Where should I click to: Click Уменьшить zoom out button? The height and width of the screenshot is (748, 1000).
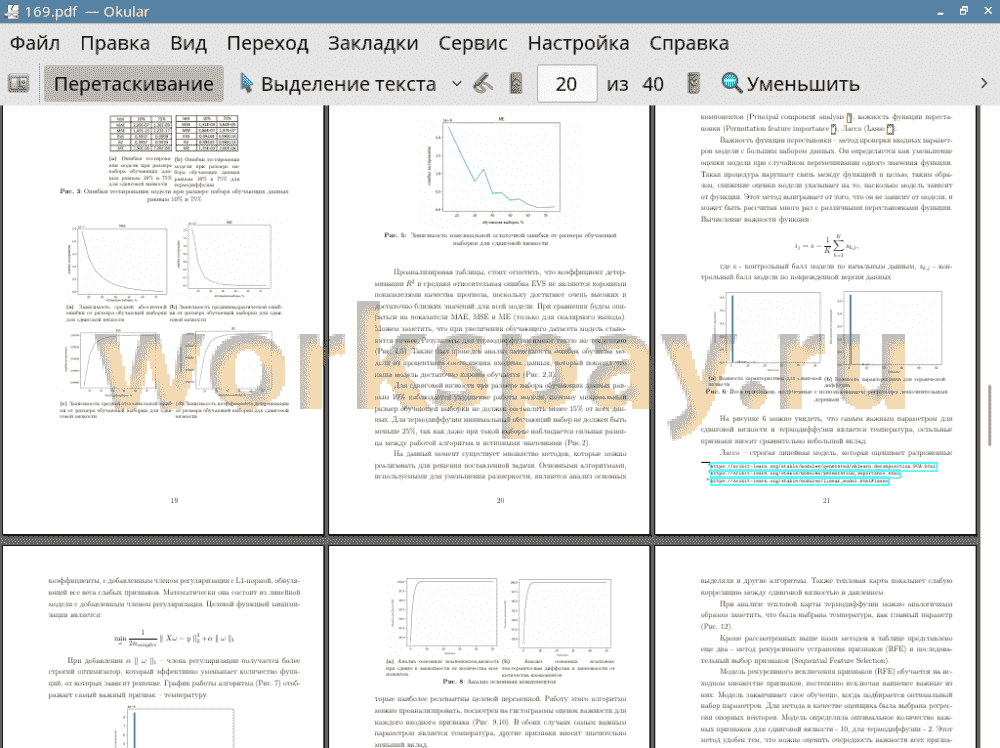(x=791, y=84)
